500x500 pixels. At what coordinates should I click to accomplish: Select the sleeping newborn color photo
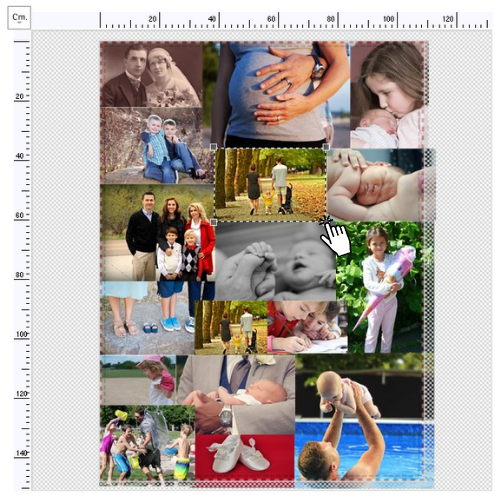tap(375, 185)
